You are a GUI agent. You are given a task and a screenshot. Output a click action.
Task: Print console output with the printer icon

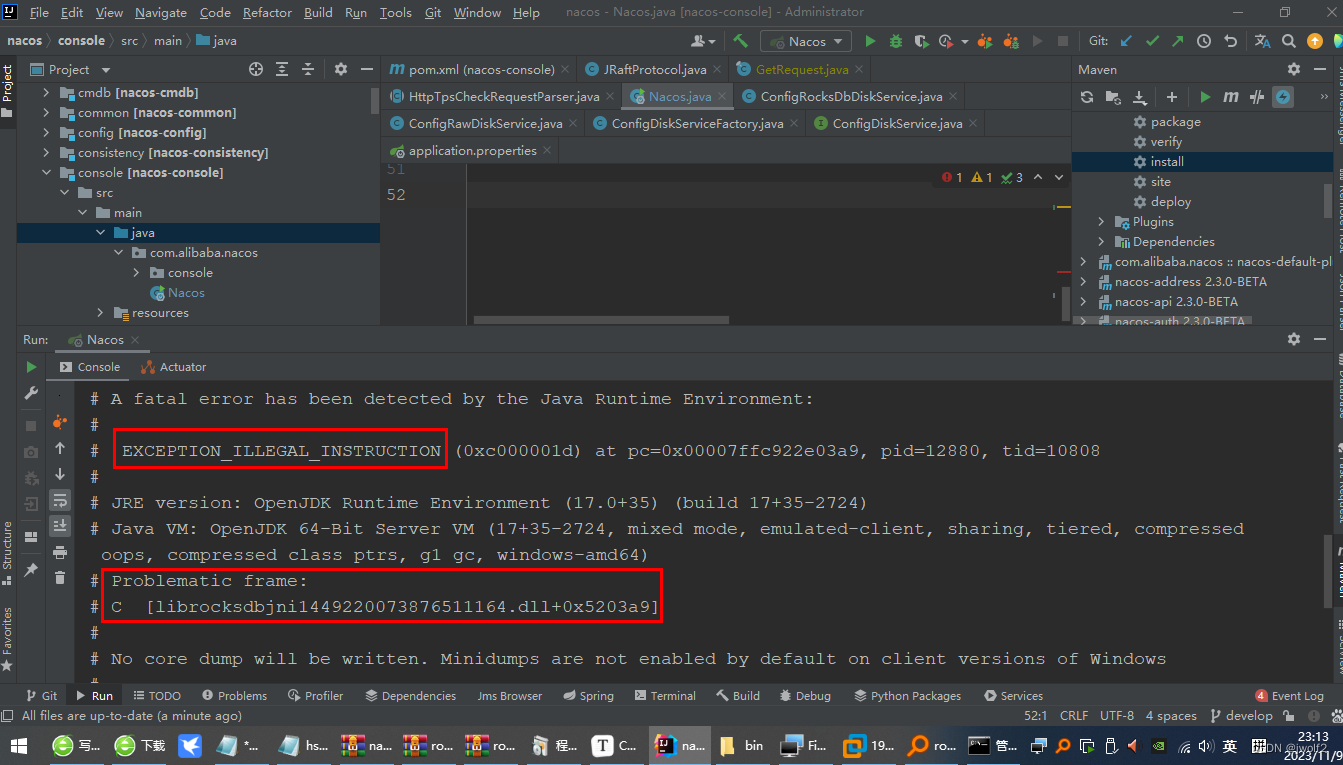point(60,552)
